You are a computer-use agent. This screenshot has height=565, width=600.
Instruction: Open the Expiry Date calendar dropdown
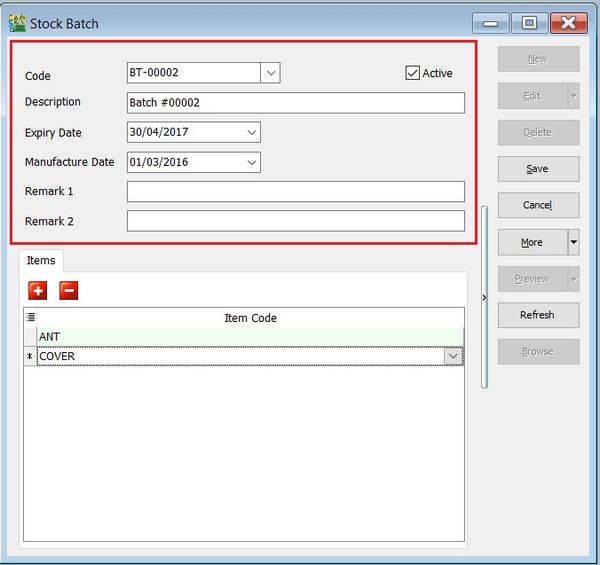tap(250, 132)
